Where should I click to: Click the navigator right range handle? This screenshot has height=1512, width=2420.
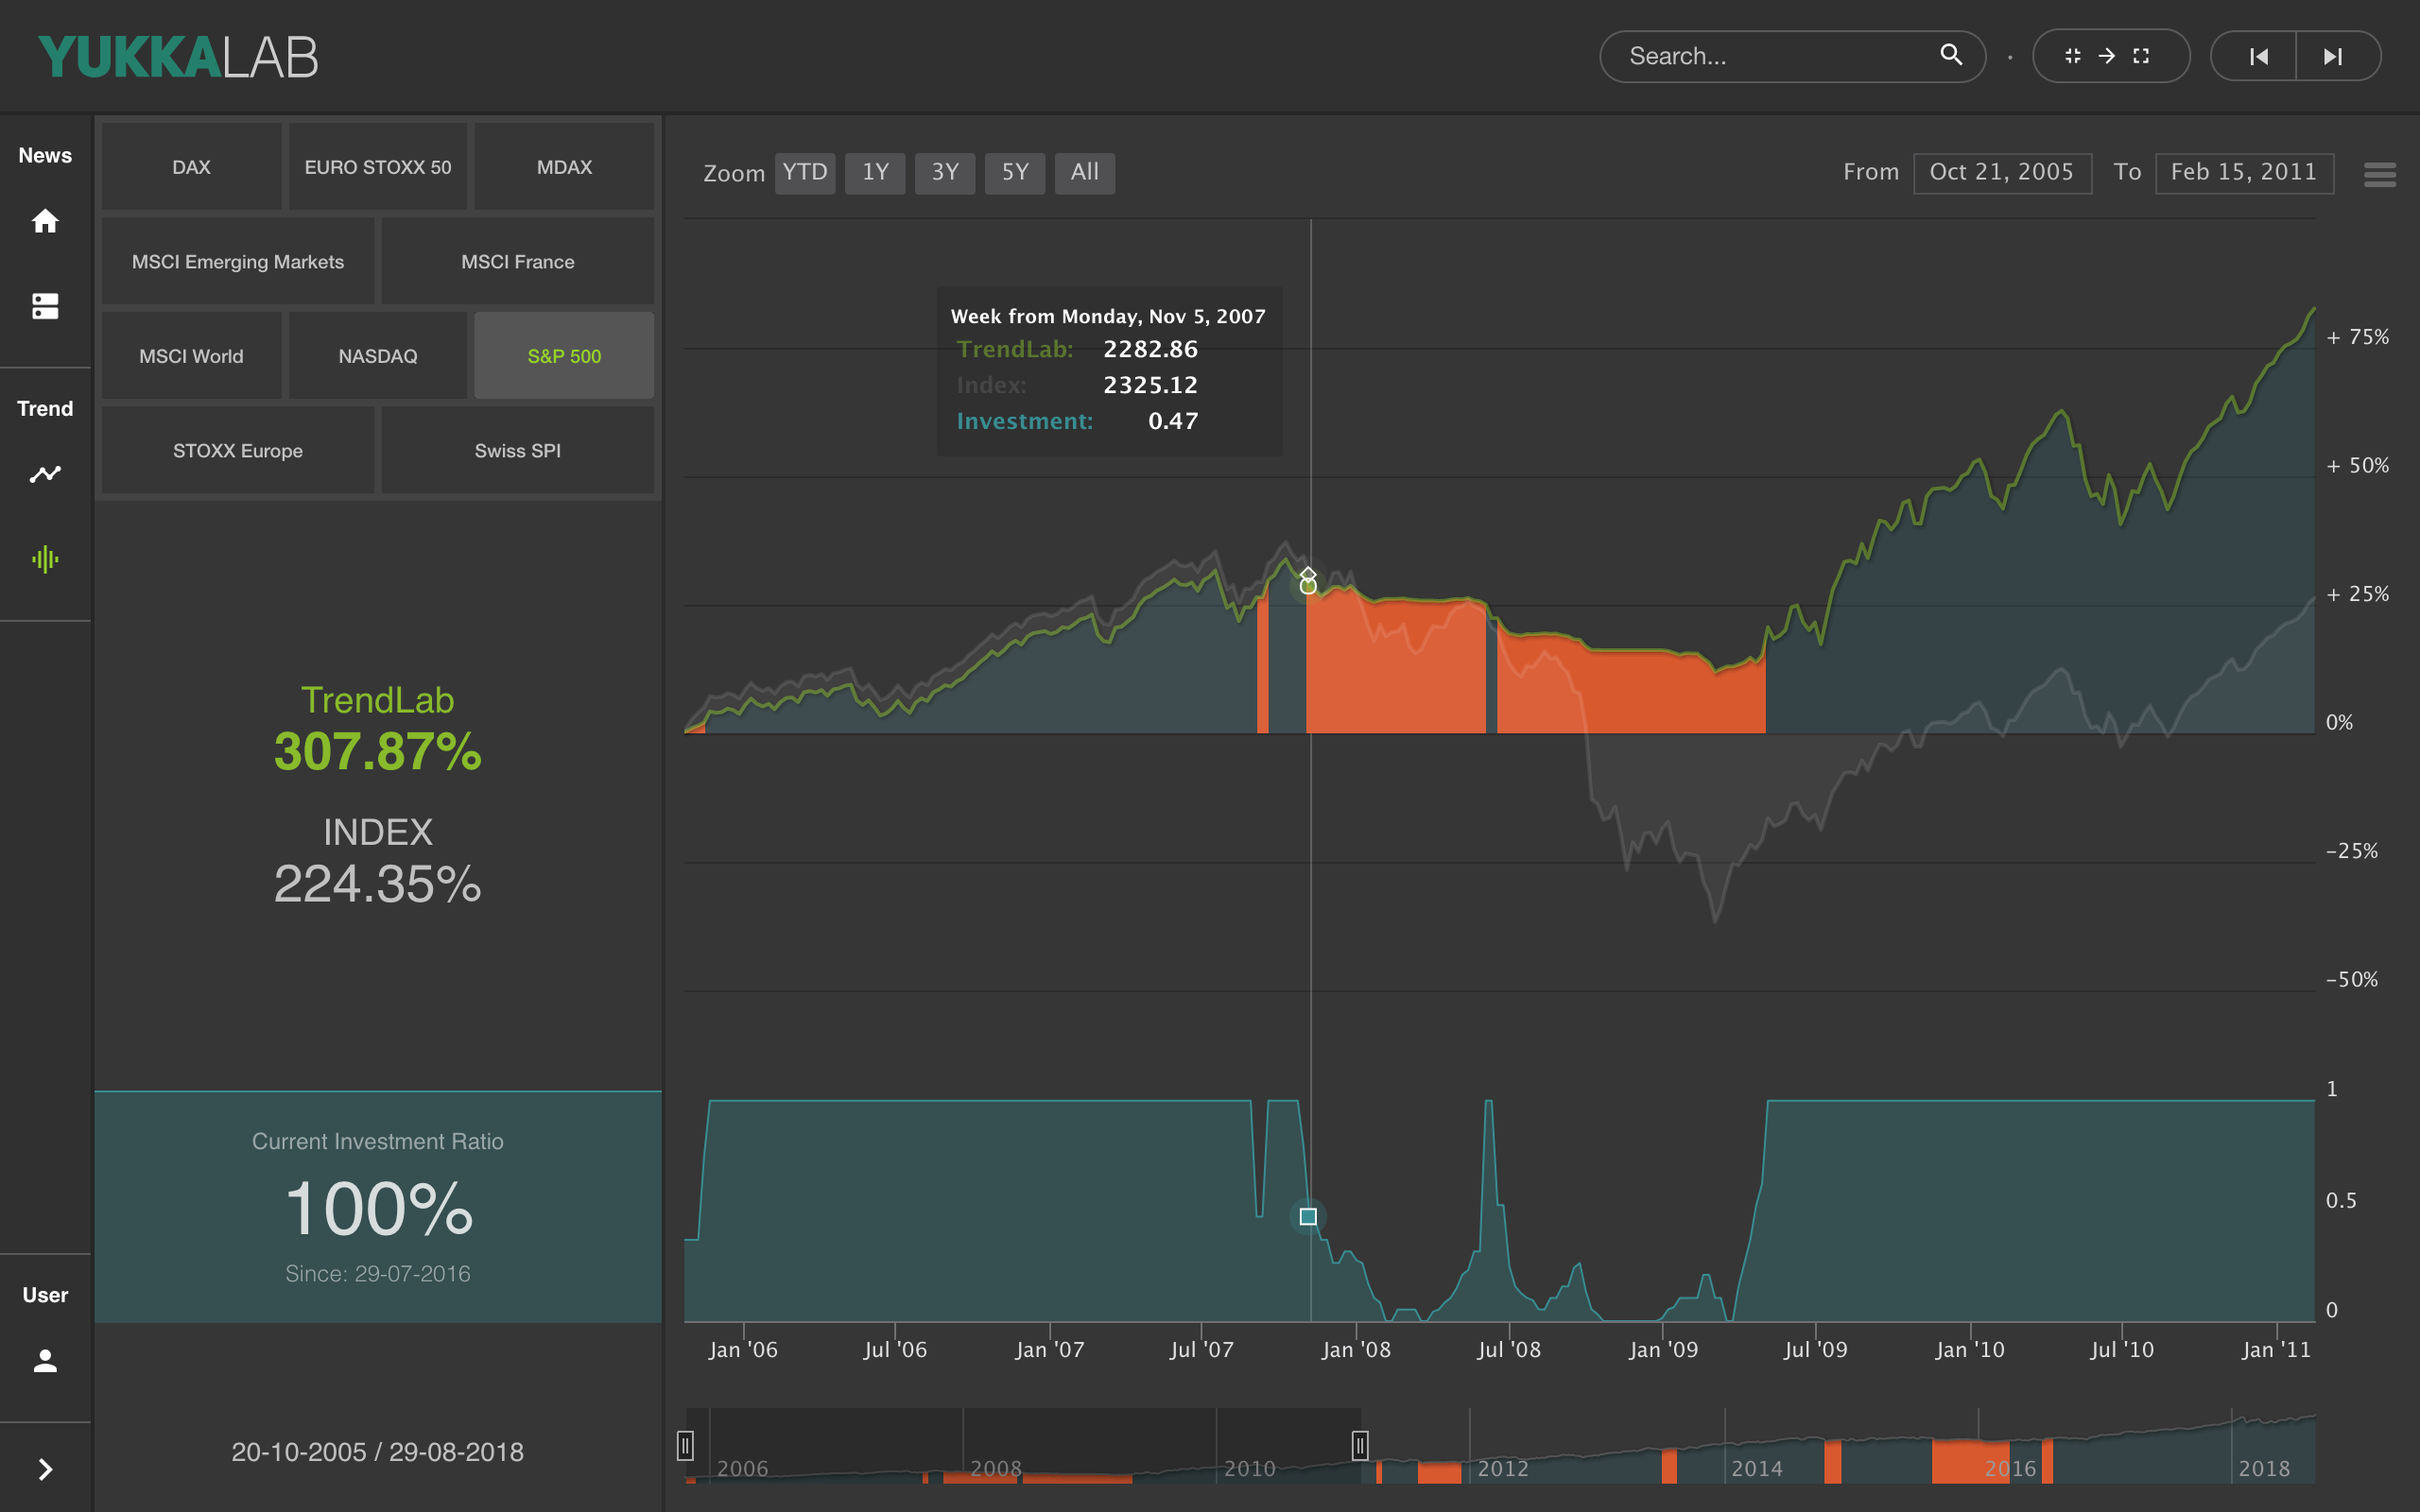click(1360, 1445)
